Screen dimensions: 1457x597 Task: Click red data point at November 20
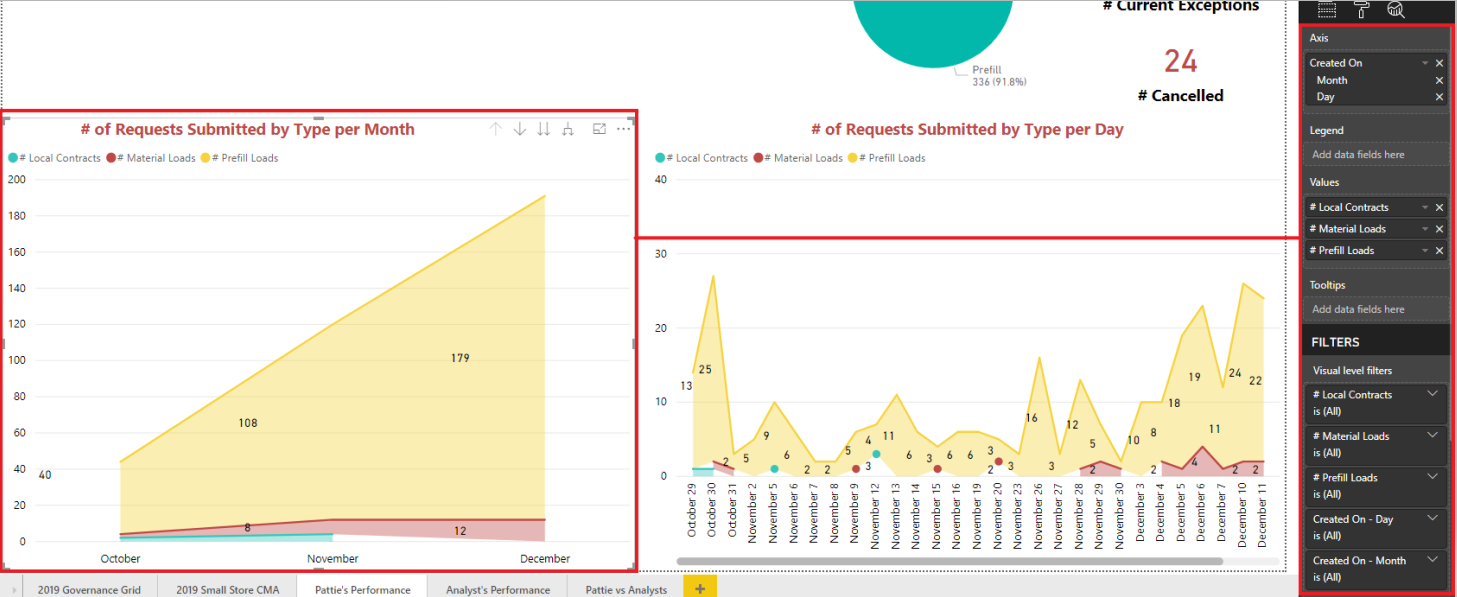coord(998,461)
